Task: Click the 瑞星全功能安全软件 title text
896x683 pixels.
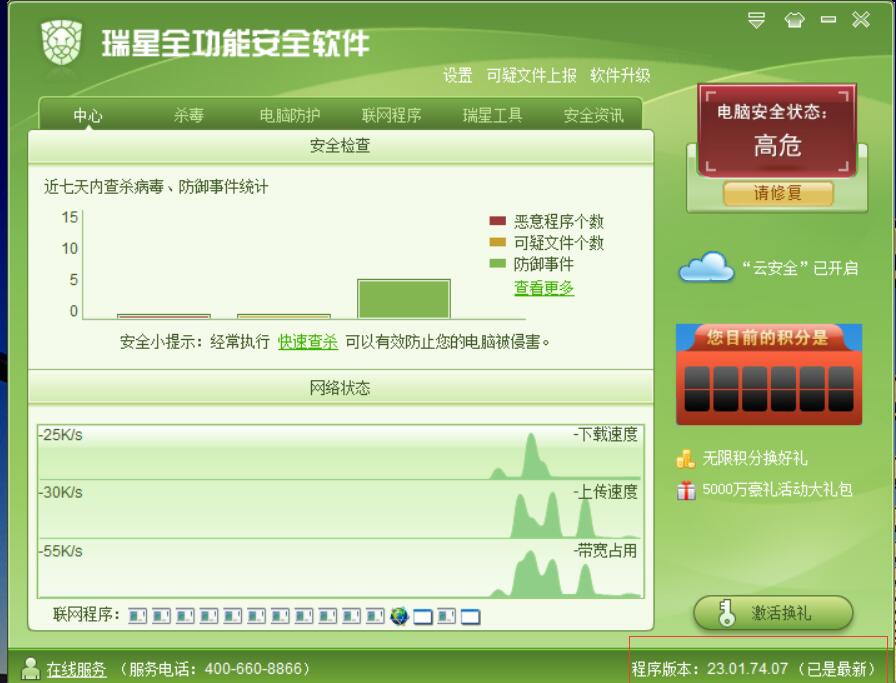Action: coord(235,43)
